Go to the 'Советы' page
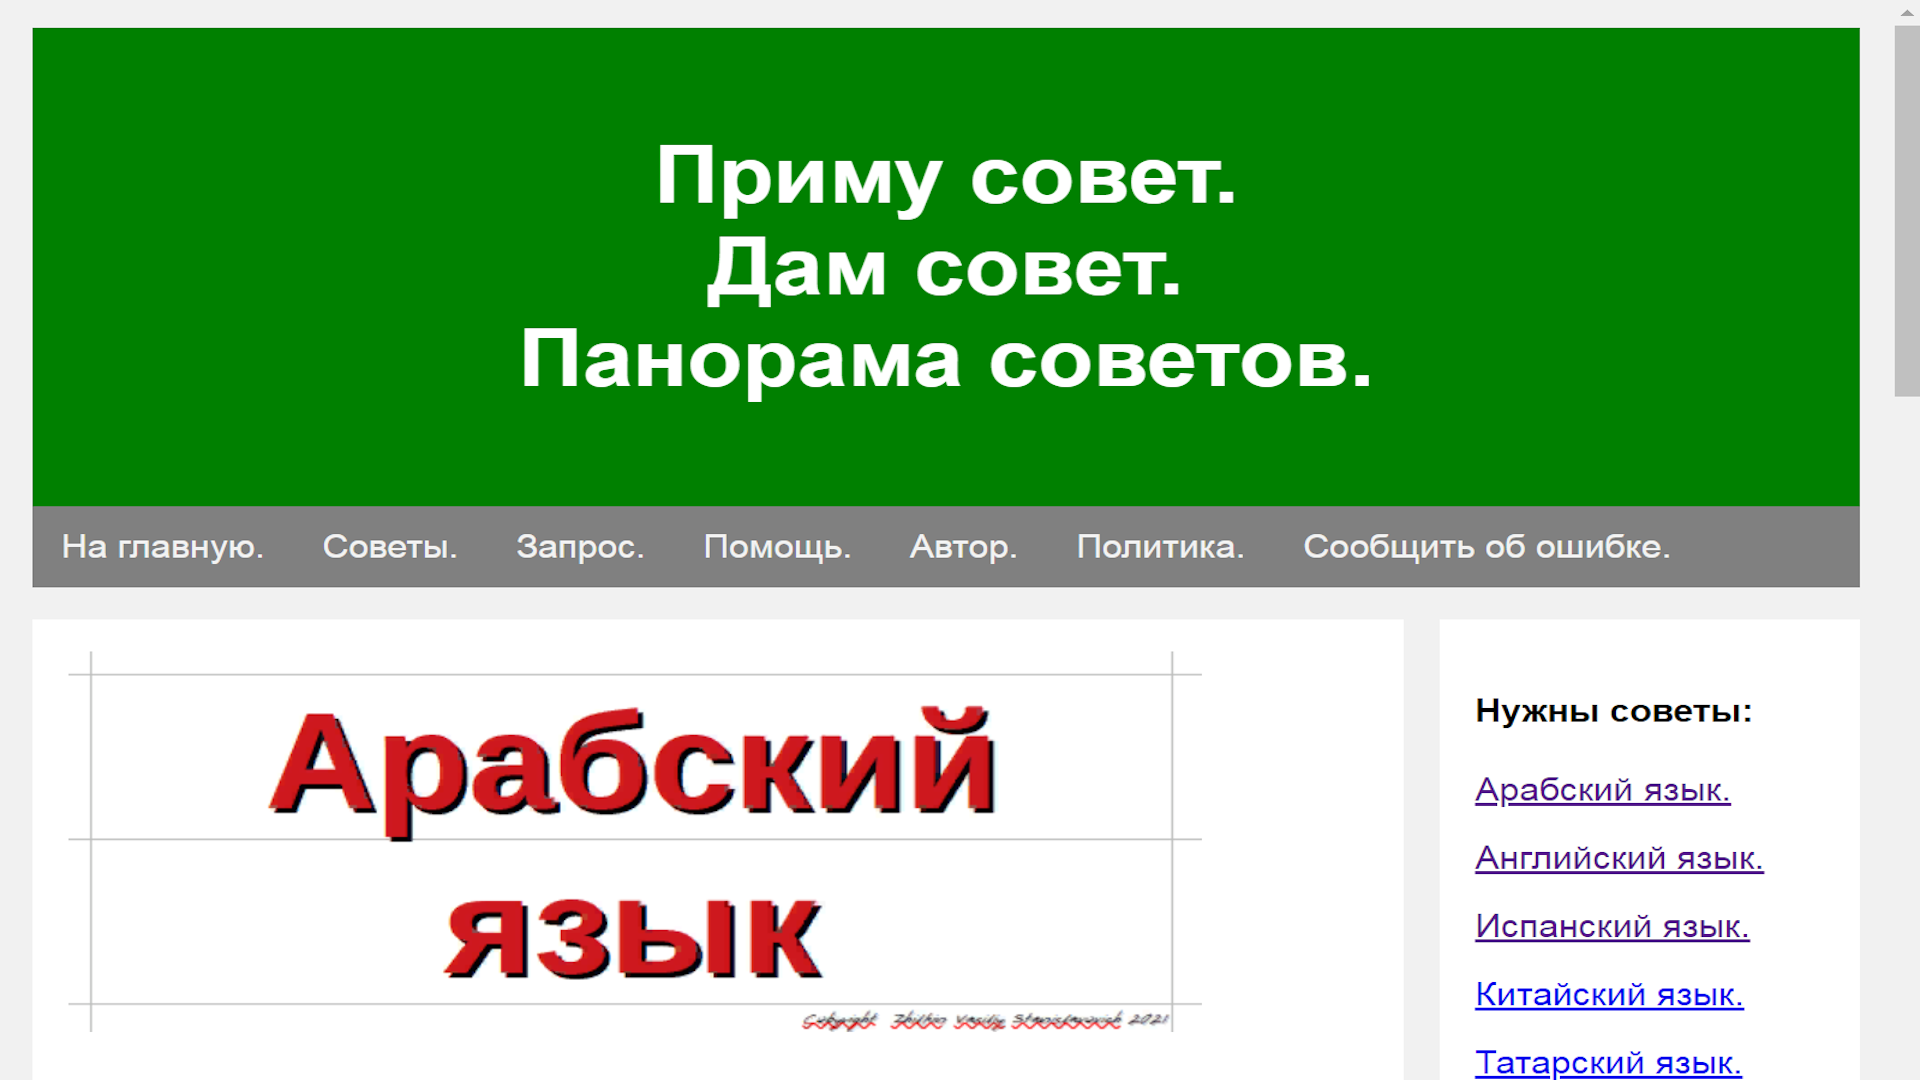Viewport: 1920px width, 1080px height. point(389,547)
